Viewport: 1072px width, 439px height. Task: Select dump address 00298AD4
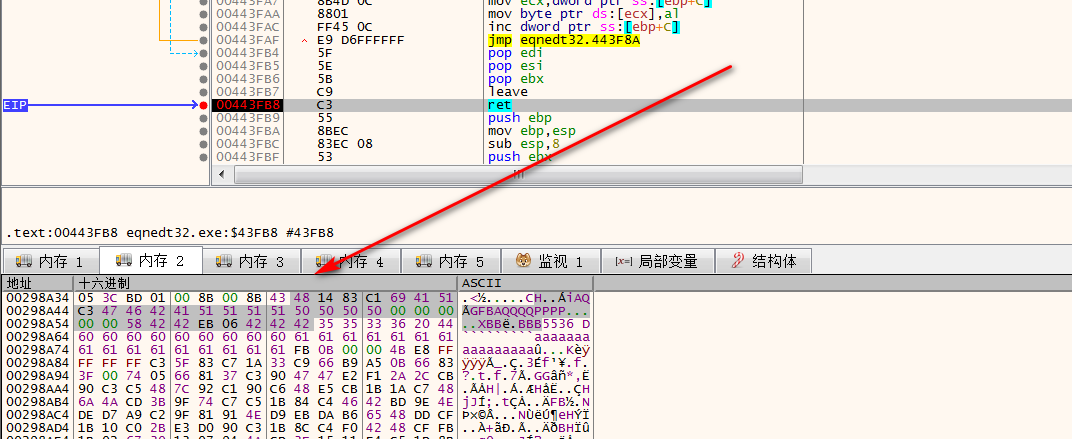pos(36,427)
